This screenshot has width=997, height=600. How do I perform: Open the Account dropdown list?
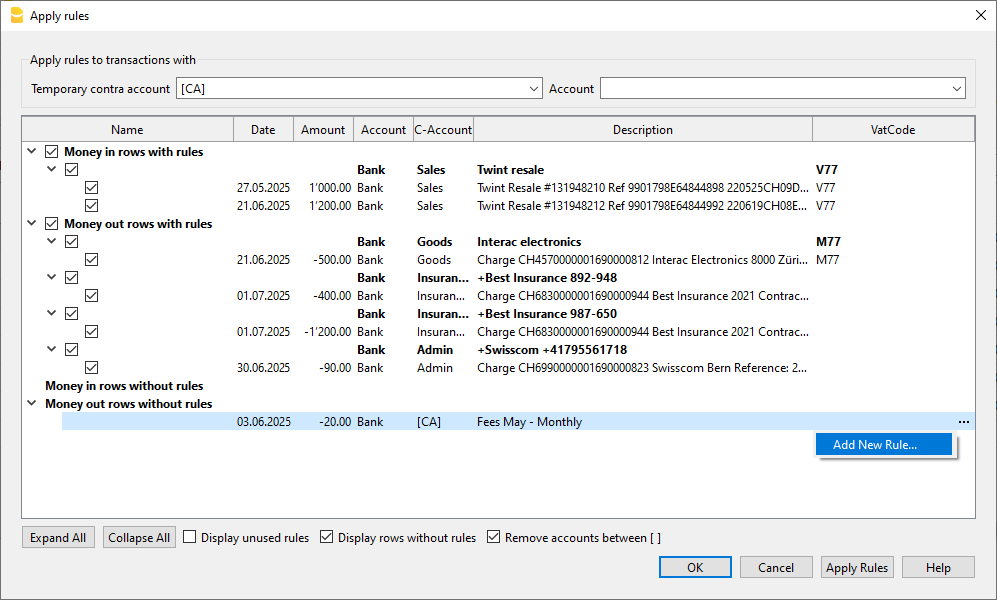[x=957, y=89]
